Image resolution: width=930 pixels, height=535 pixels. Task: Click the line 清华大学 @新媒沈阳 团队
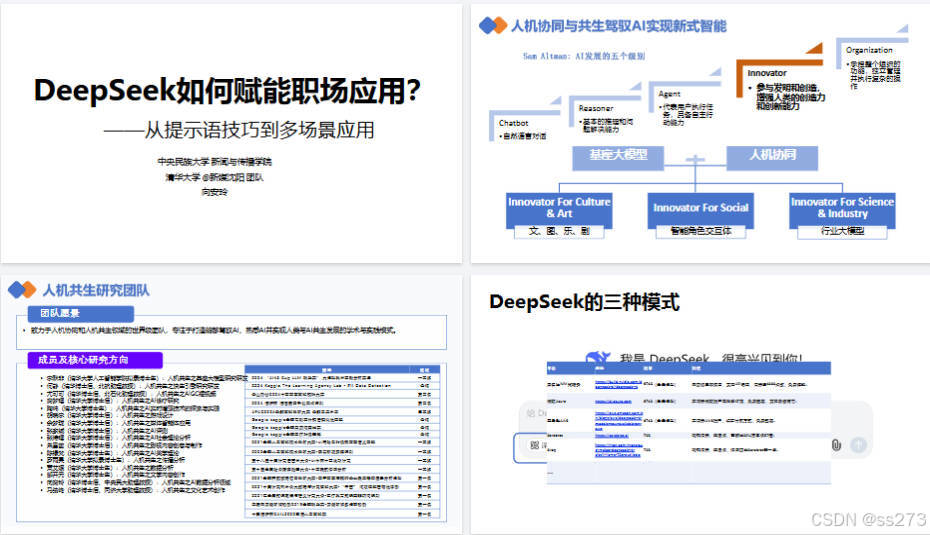[x=215, y=177]
